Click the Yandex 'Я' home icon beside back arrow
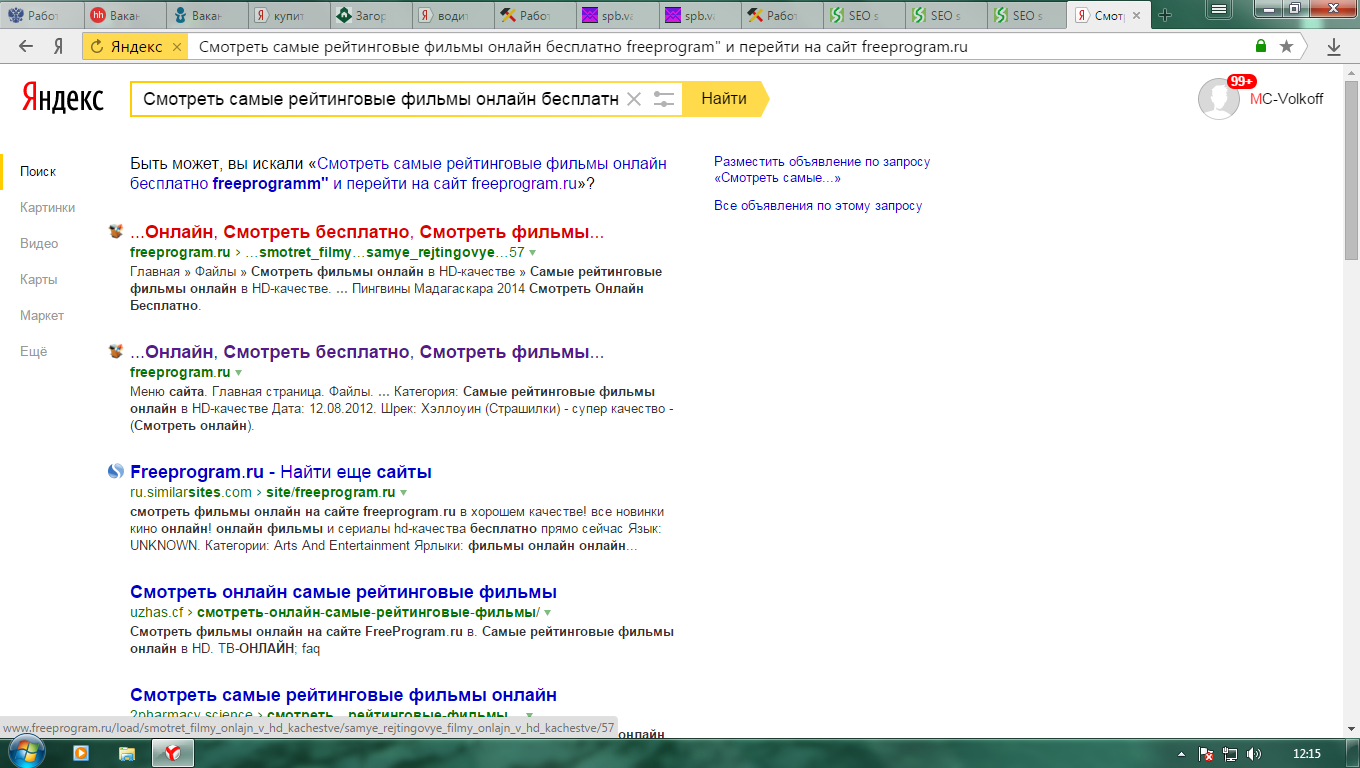The height and width of the screenshot is (768, 1360). click(59, 47)
